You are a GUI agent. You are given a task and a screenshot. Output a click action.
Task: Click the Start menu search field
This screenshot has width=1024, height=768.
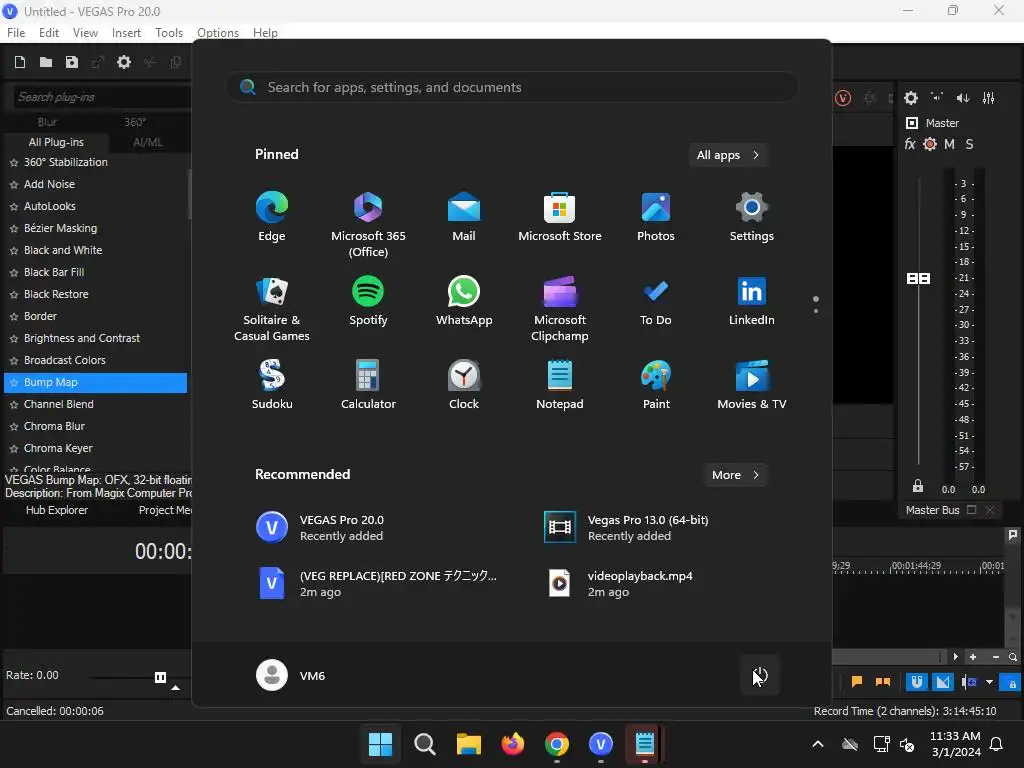[512, 88]
